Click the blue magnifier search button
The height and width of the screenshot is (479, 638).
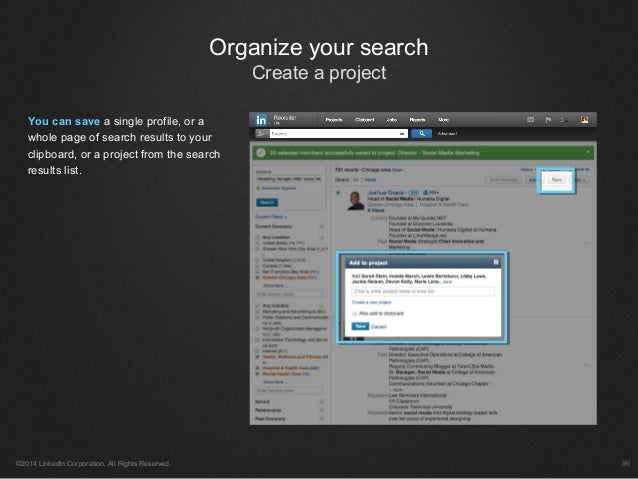click(x=422, y=133)
